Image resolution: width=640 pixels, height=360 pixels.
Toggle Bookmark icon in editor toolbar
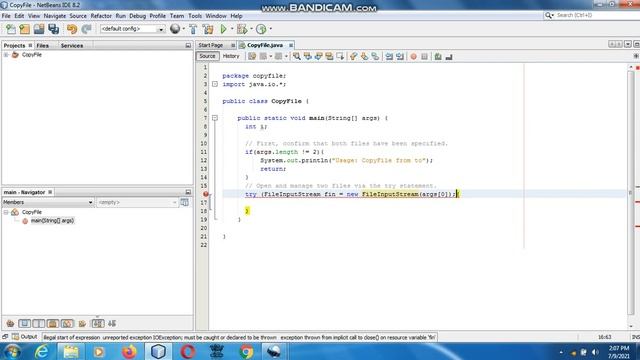pyautogui.click(x=375, y=56)
